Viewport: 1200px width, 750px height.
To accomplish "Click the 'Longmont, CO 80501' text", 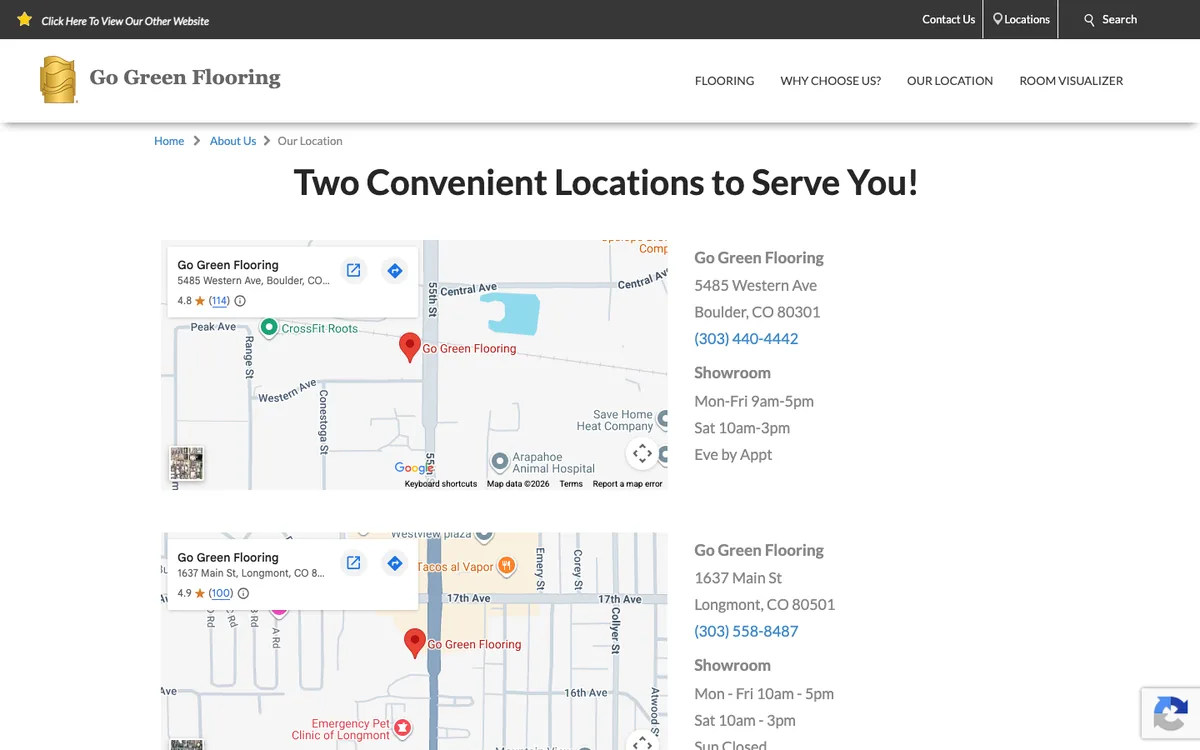I will [x=765, y=604].
